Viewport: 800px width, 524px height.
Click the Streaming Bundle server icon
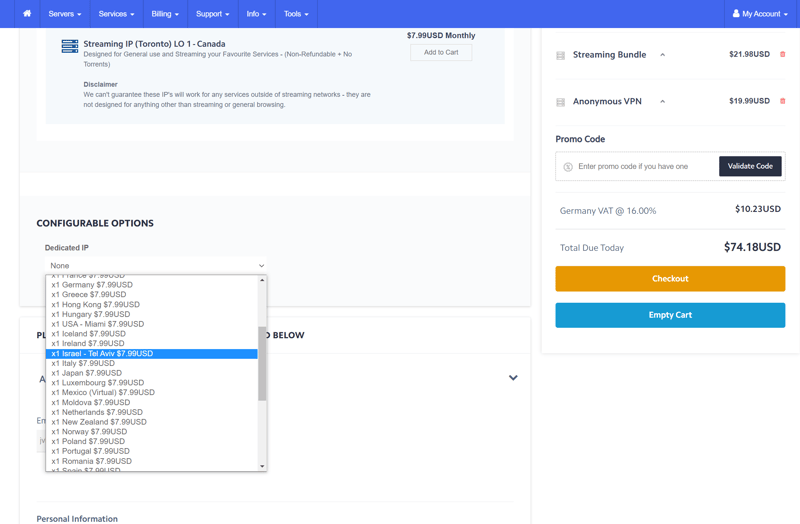(x=561, y=55)
